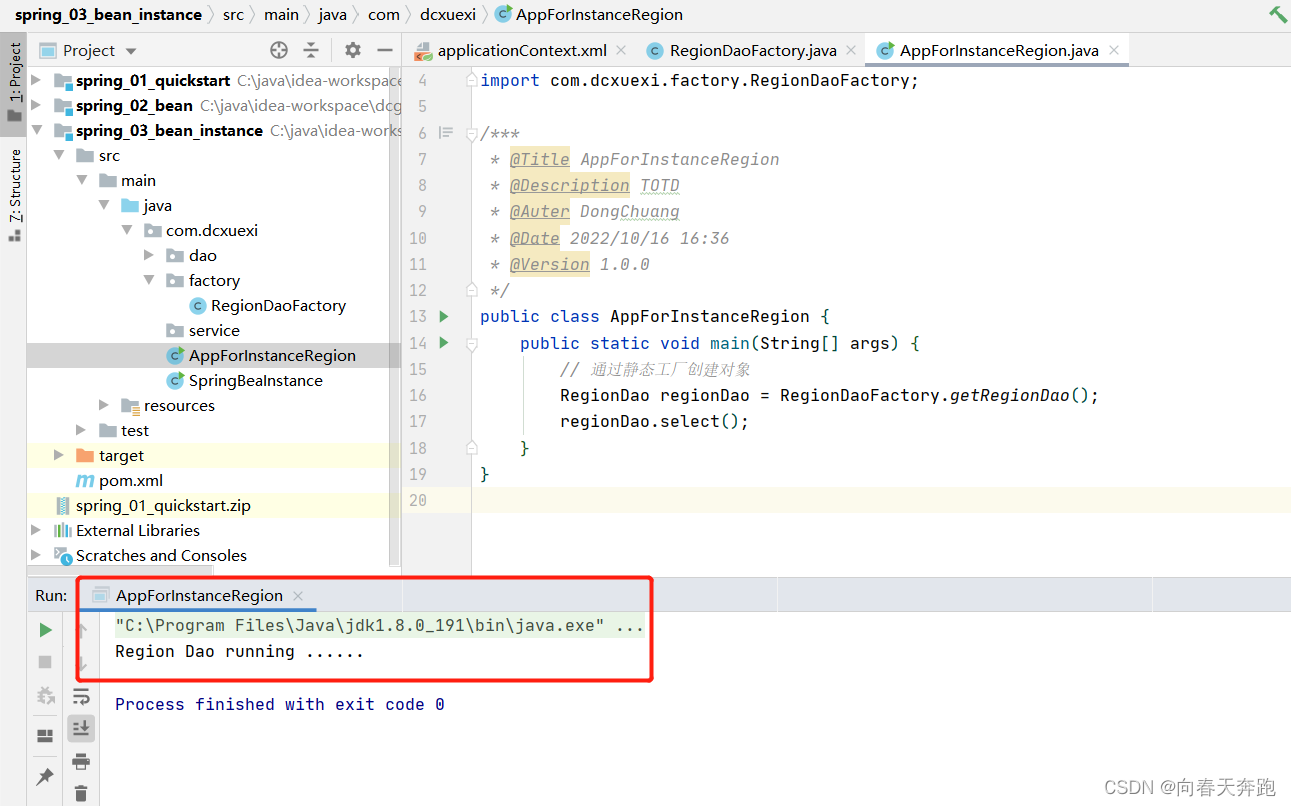Open Project panel settings gear
The image size is (1291, 806).
353,50
